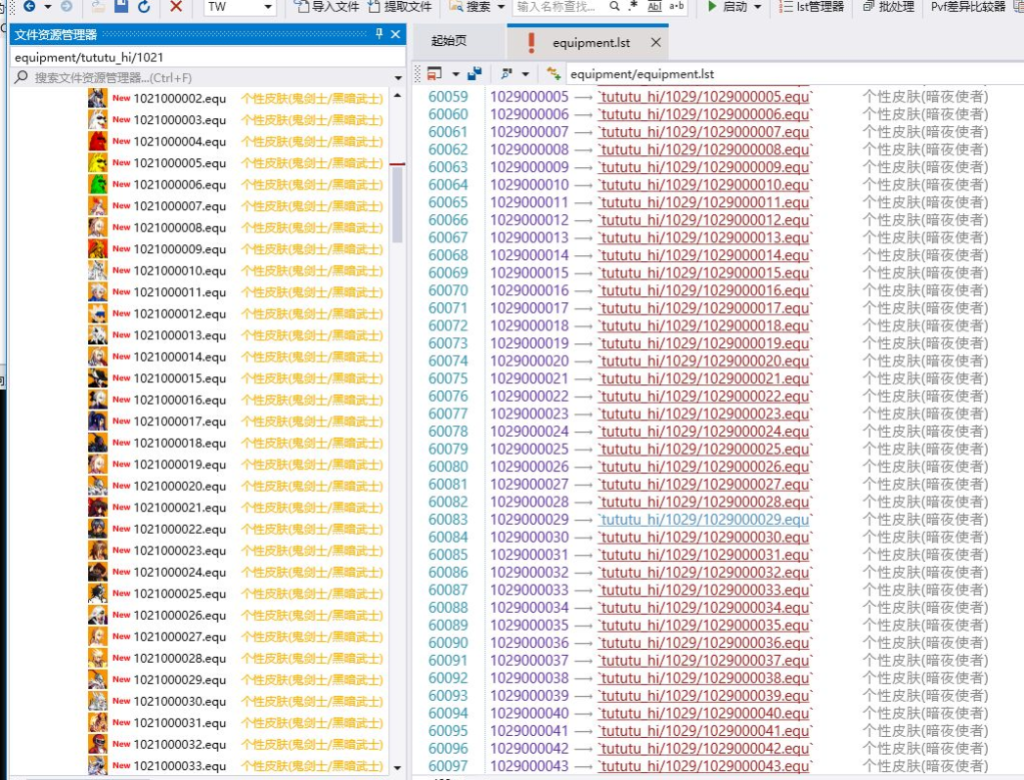Image resolution: width=1024 pixels, height=780 pixels.
Task: Select the equipment.lst tab
Action: coord(591,43)
